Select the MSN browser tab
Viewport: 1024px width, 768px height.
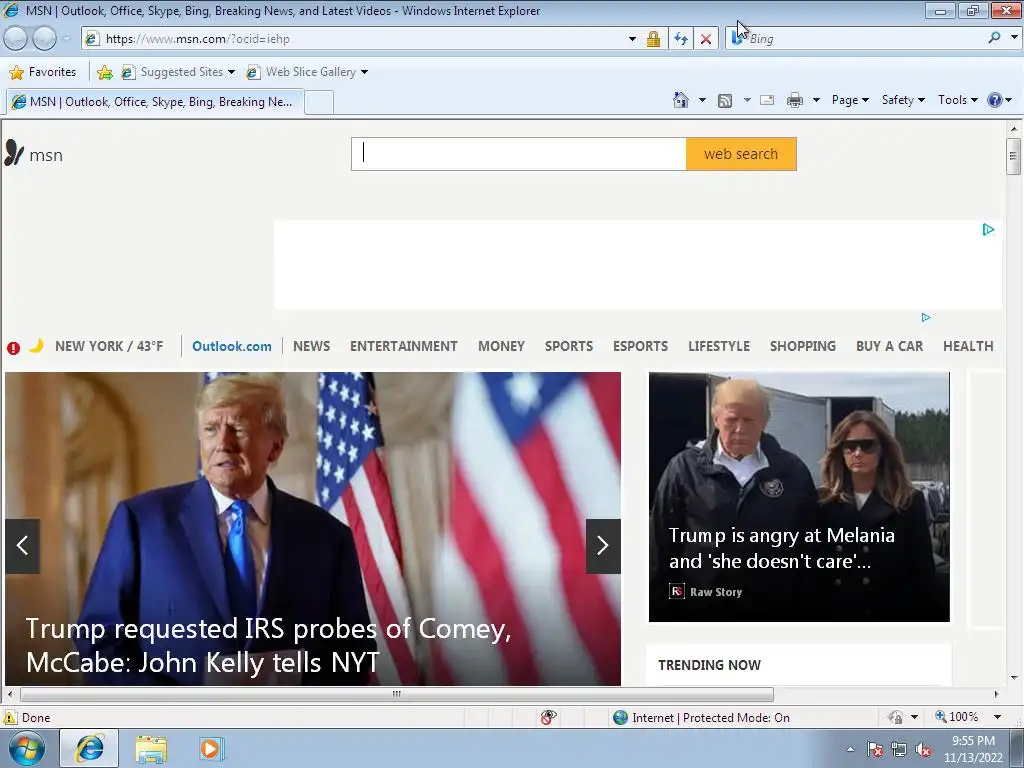pos(155,102)
